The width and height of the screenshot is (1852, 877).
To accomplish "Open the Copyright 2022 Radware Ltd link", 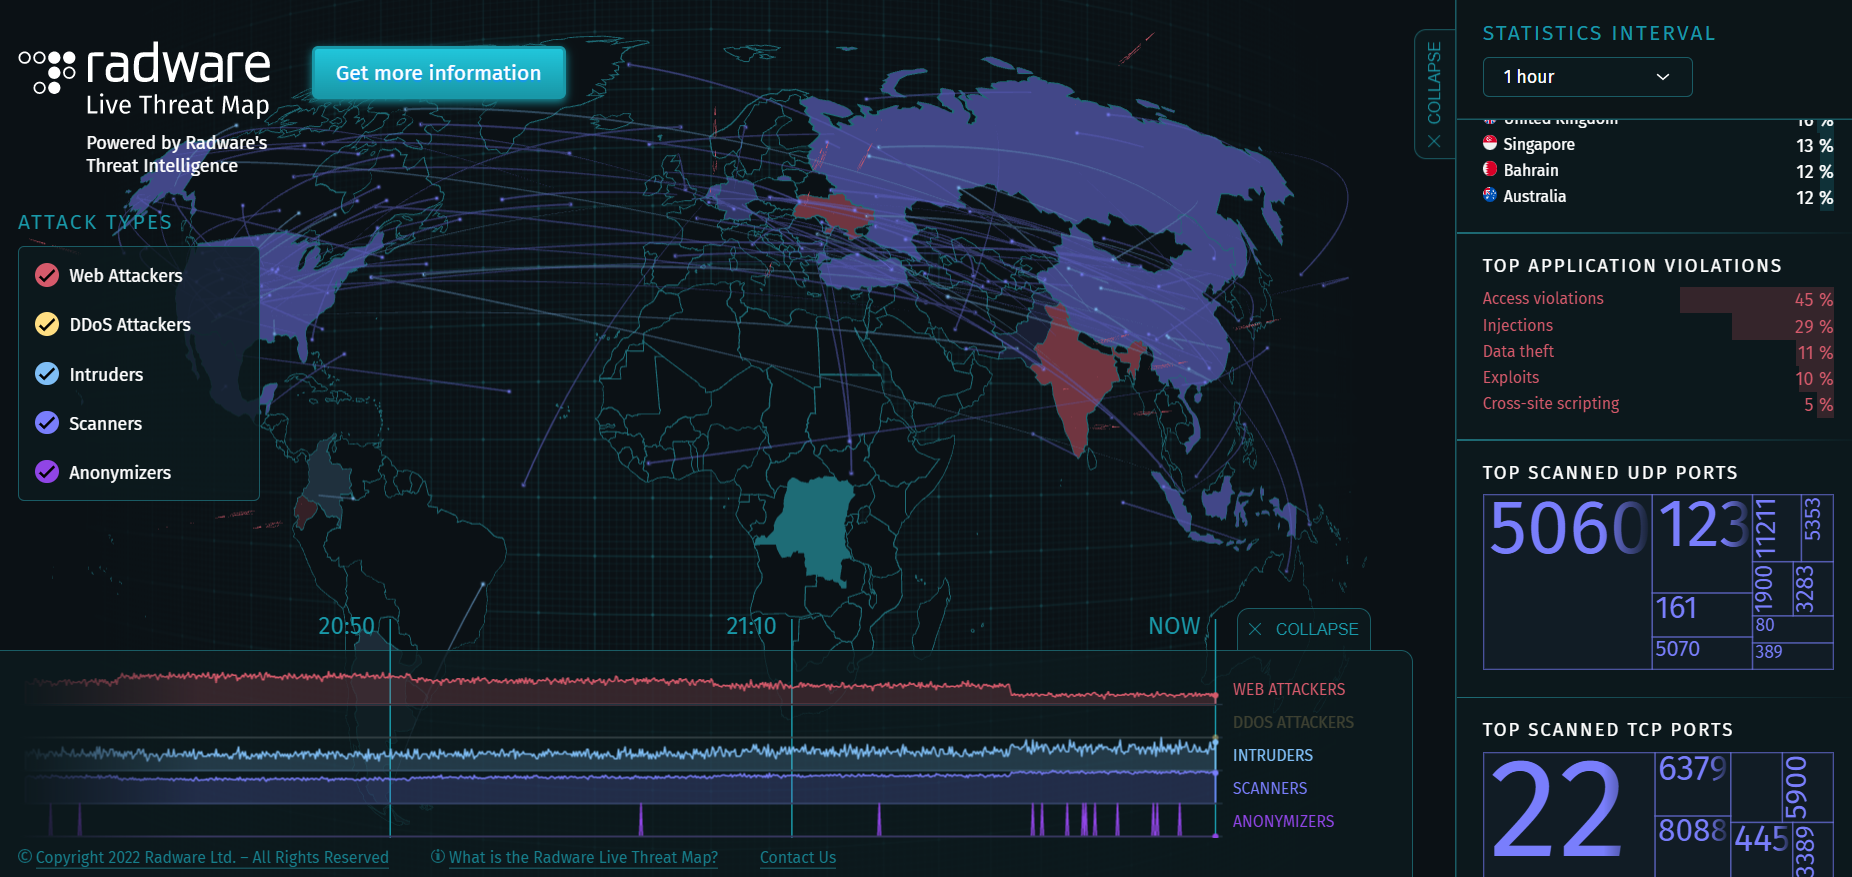I will click(212, 857).
